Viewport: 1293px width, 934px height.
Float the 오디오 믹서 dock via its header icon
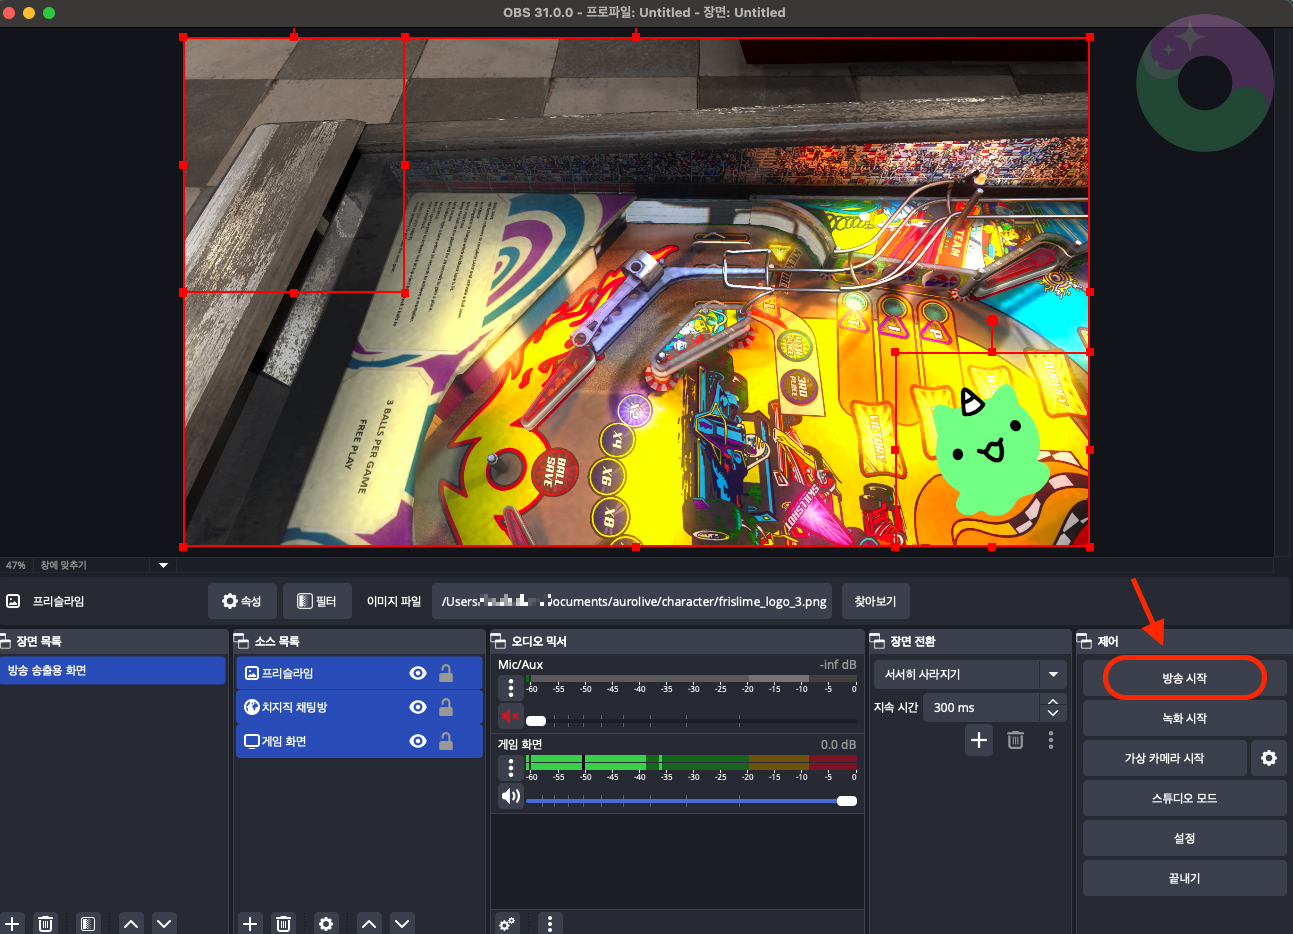point(499,641)
